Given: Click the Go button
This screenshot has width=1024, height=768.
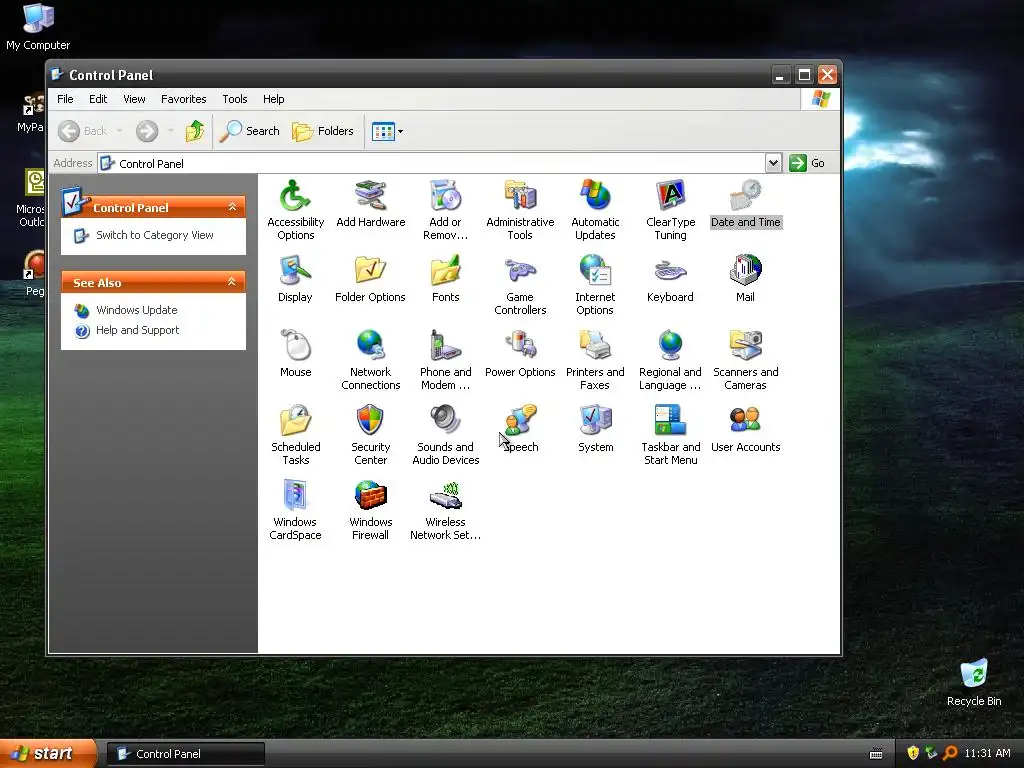Looking at the screenshot, I should pos(807,163).
